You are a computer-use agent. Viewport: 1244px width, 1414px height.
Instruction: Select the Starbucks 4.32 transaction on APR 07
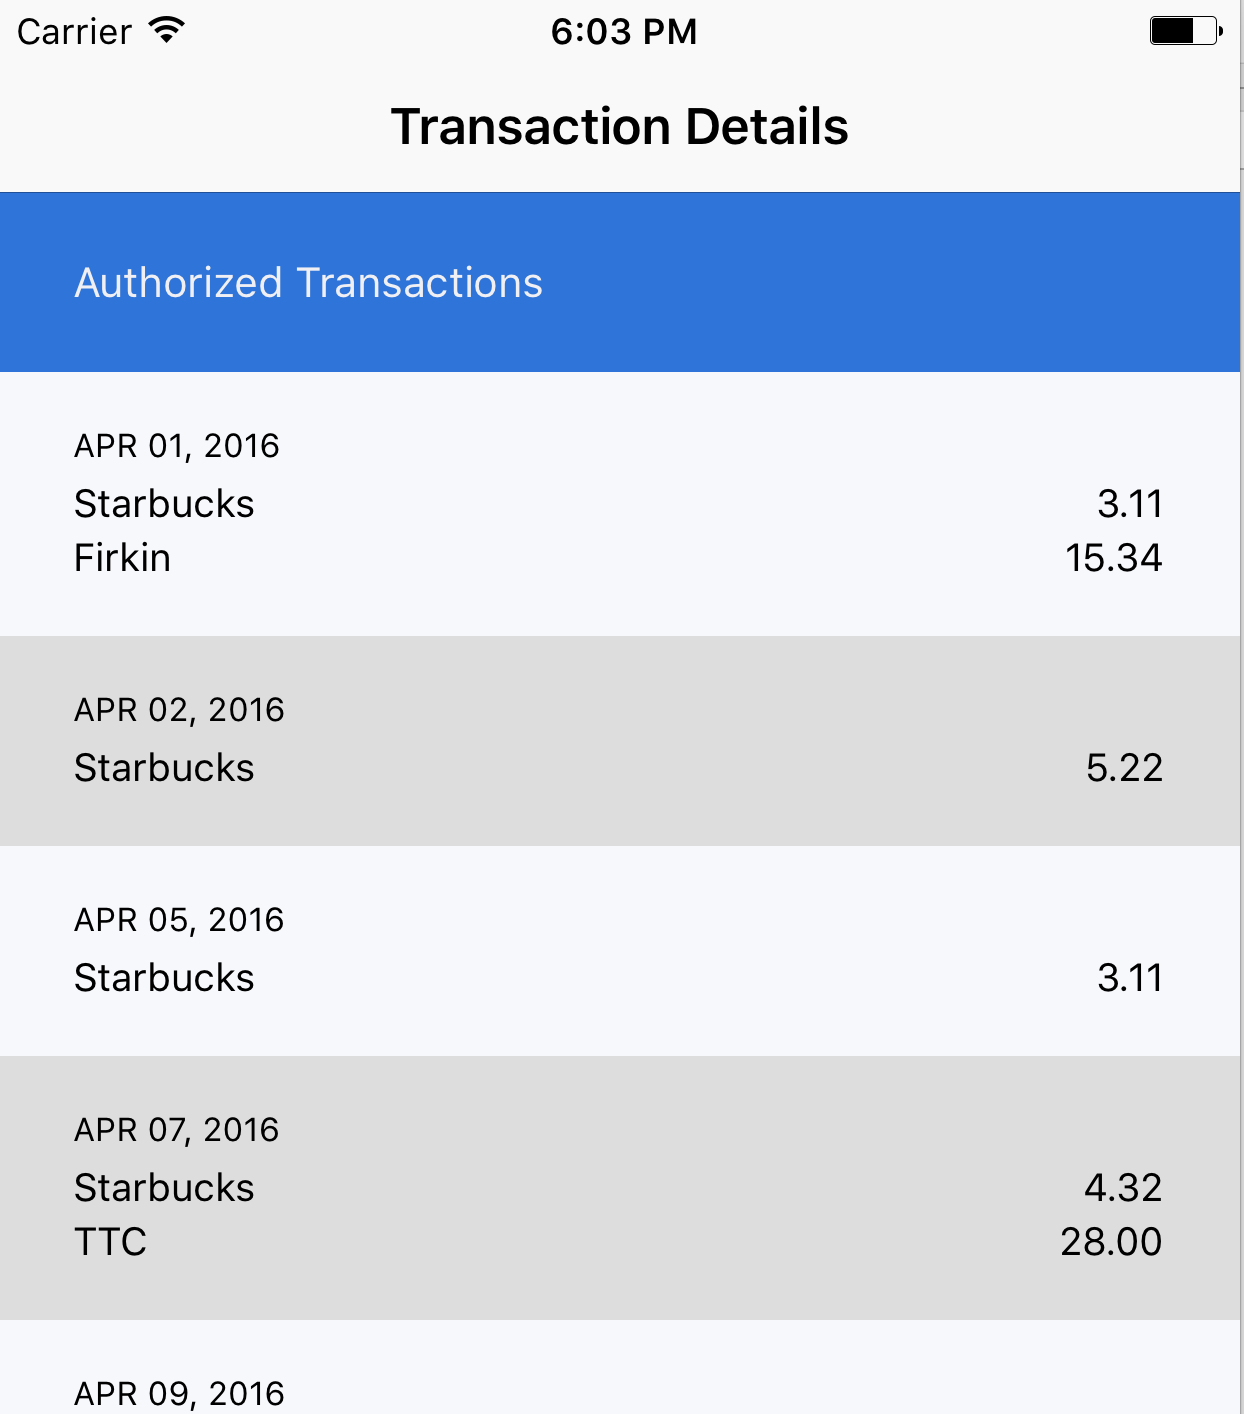coord(618,1188)
